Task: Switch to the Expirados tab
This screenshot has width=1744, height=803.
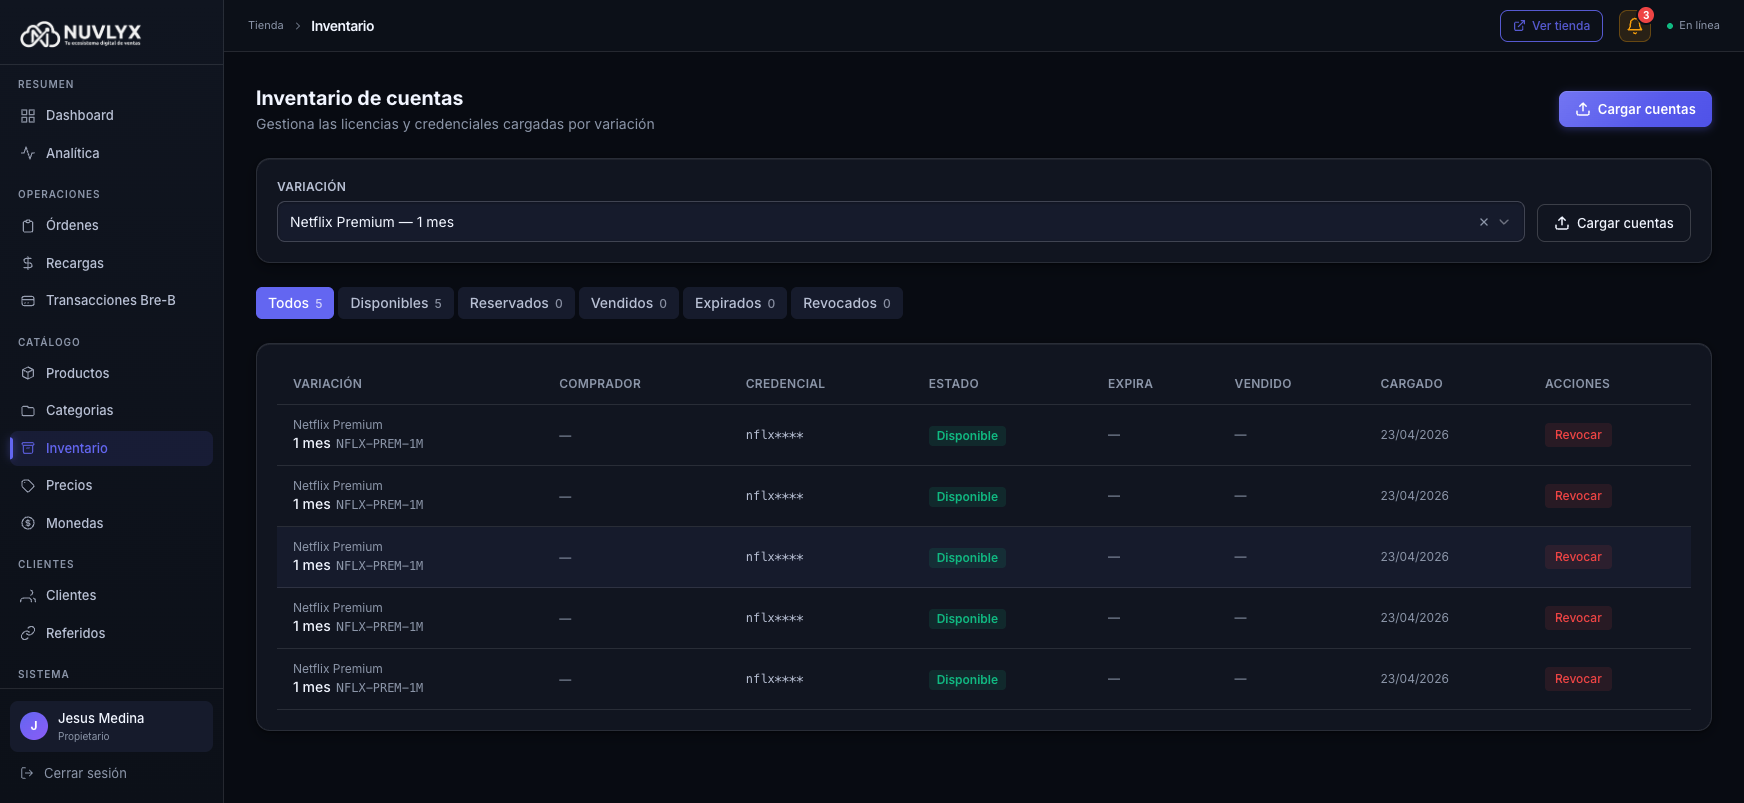Action: coord(735,303)
